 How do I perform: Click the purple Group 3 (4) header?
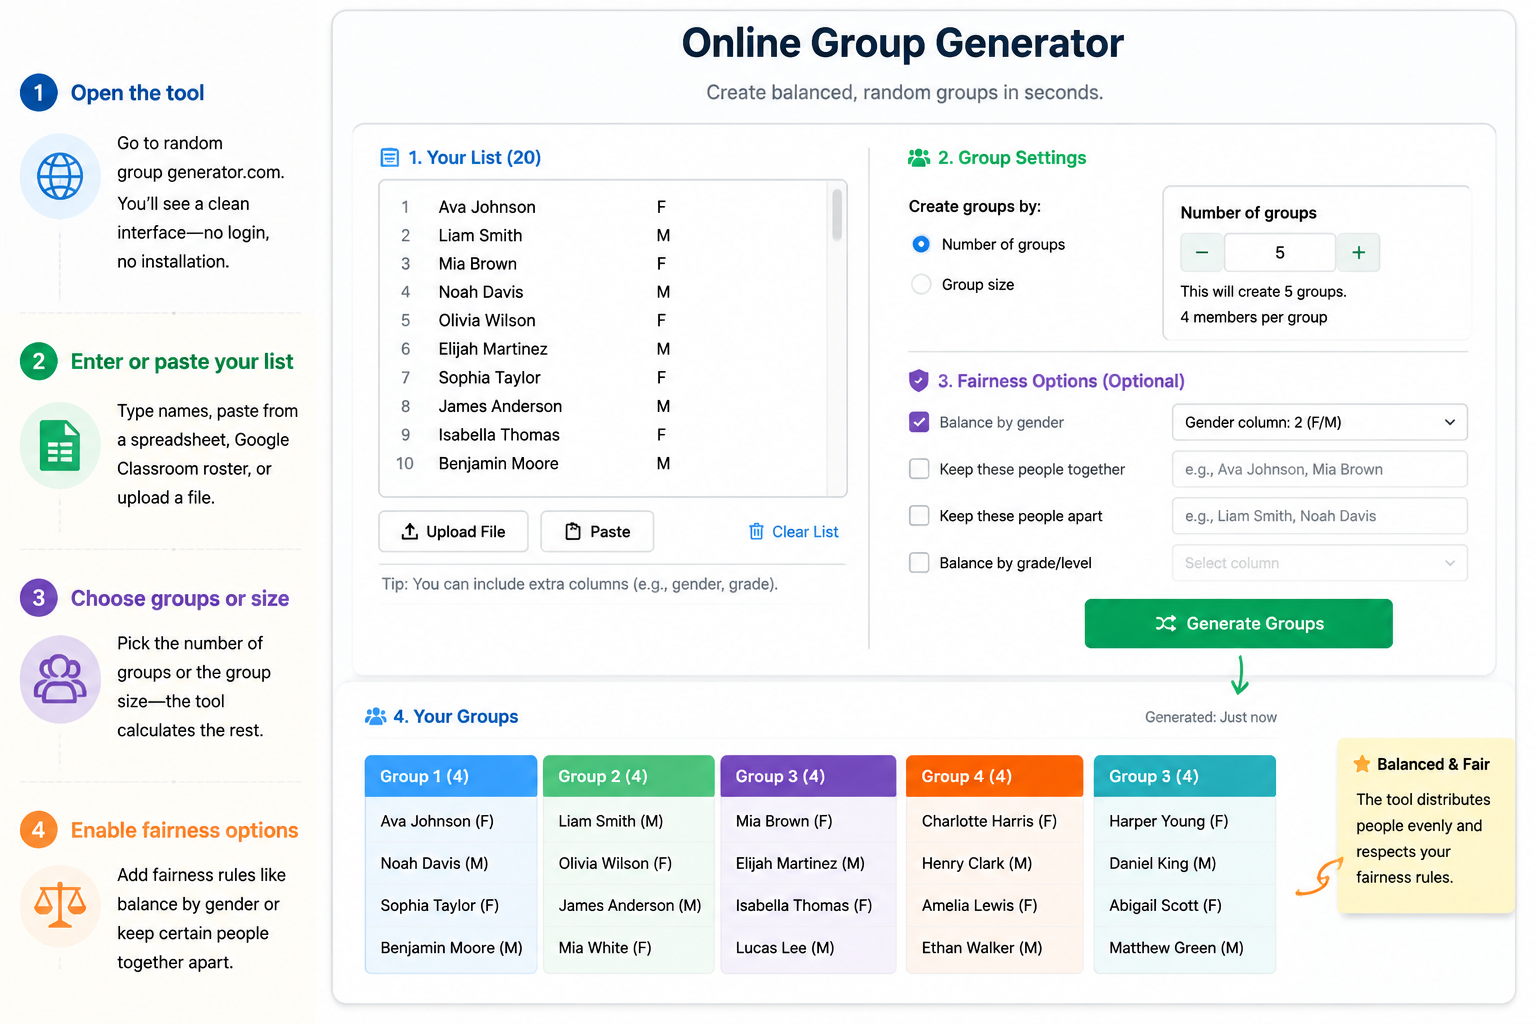click(x=808, y=776)
